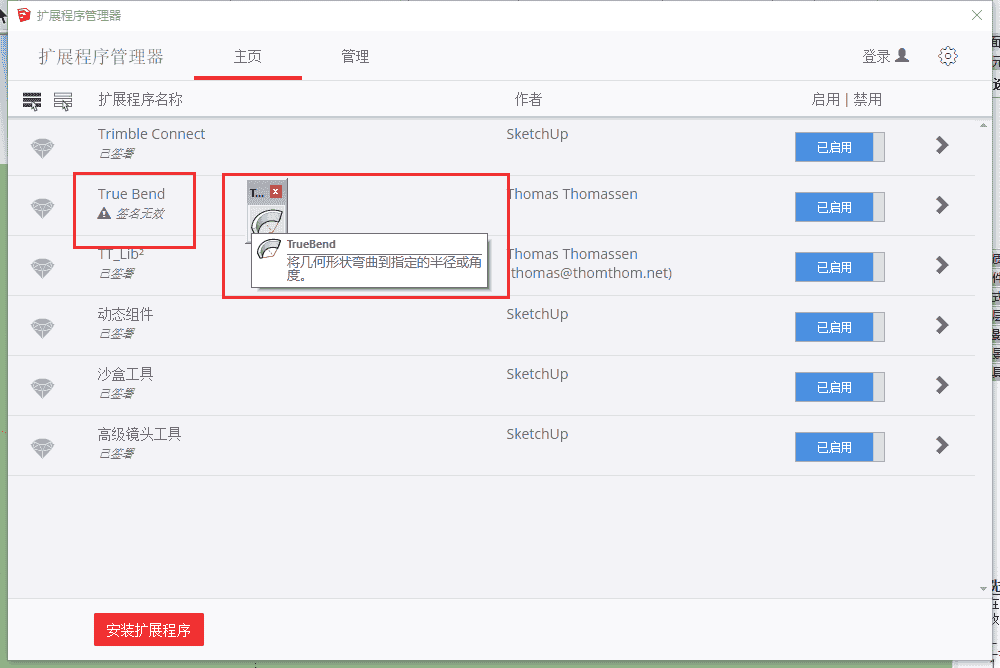Click the gem icon for TT_Lib²
Viewport: 1000px width, 668px height.
(43, 268)
